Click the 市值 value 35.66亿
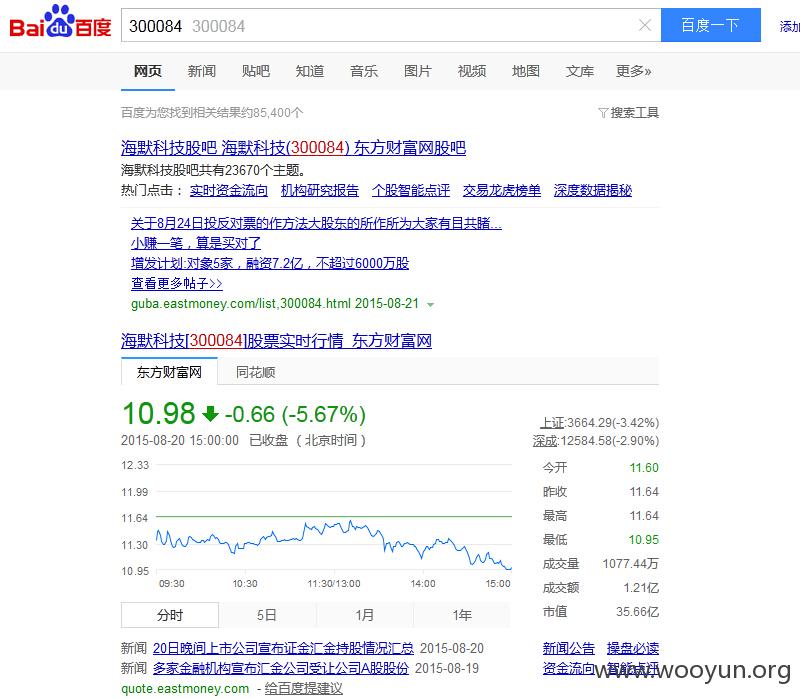The image size is (800, 699). click(637, 611)
